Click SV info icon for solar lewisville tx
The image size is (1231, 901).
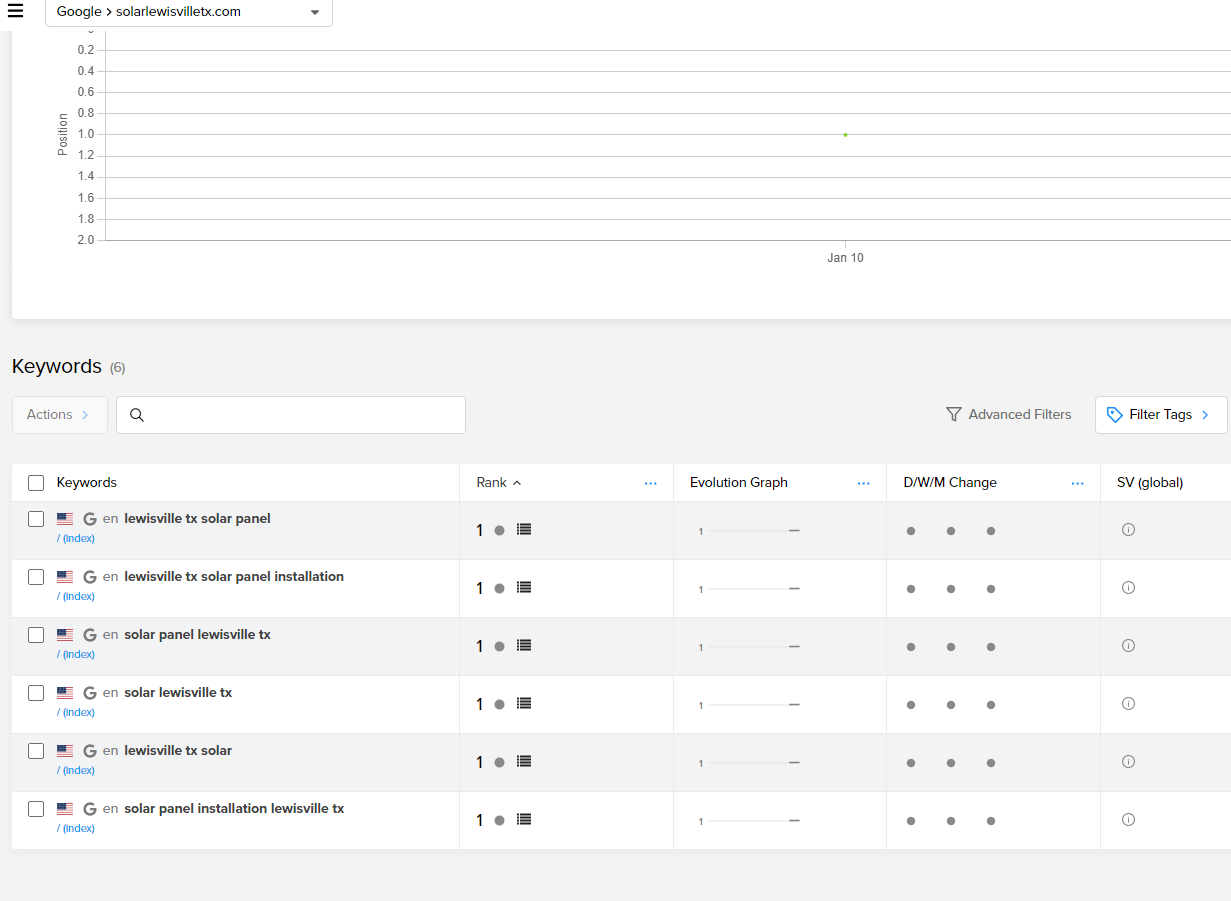[1129, 704]
